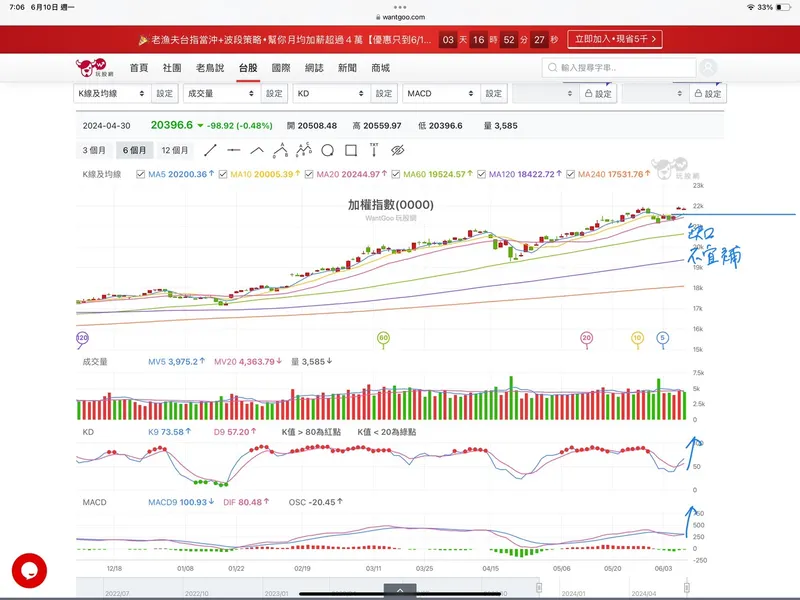Click the 老漁夫台指當沖 promo banner text
800x600 pixels.
point(291,40)
